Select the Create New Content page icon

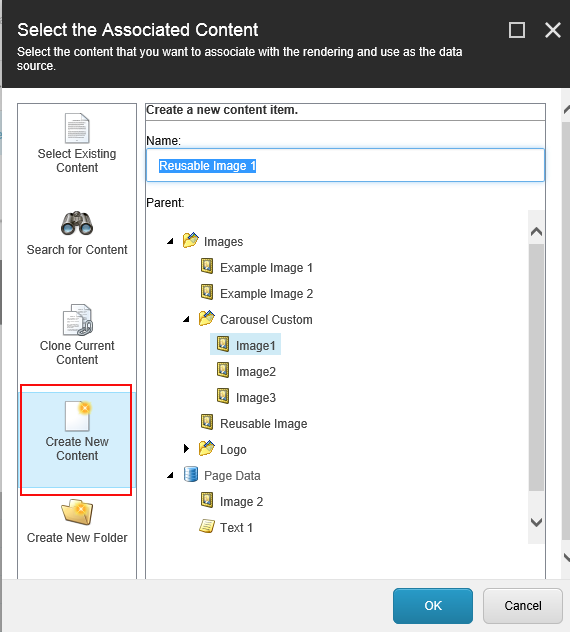click(78, 416)
